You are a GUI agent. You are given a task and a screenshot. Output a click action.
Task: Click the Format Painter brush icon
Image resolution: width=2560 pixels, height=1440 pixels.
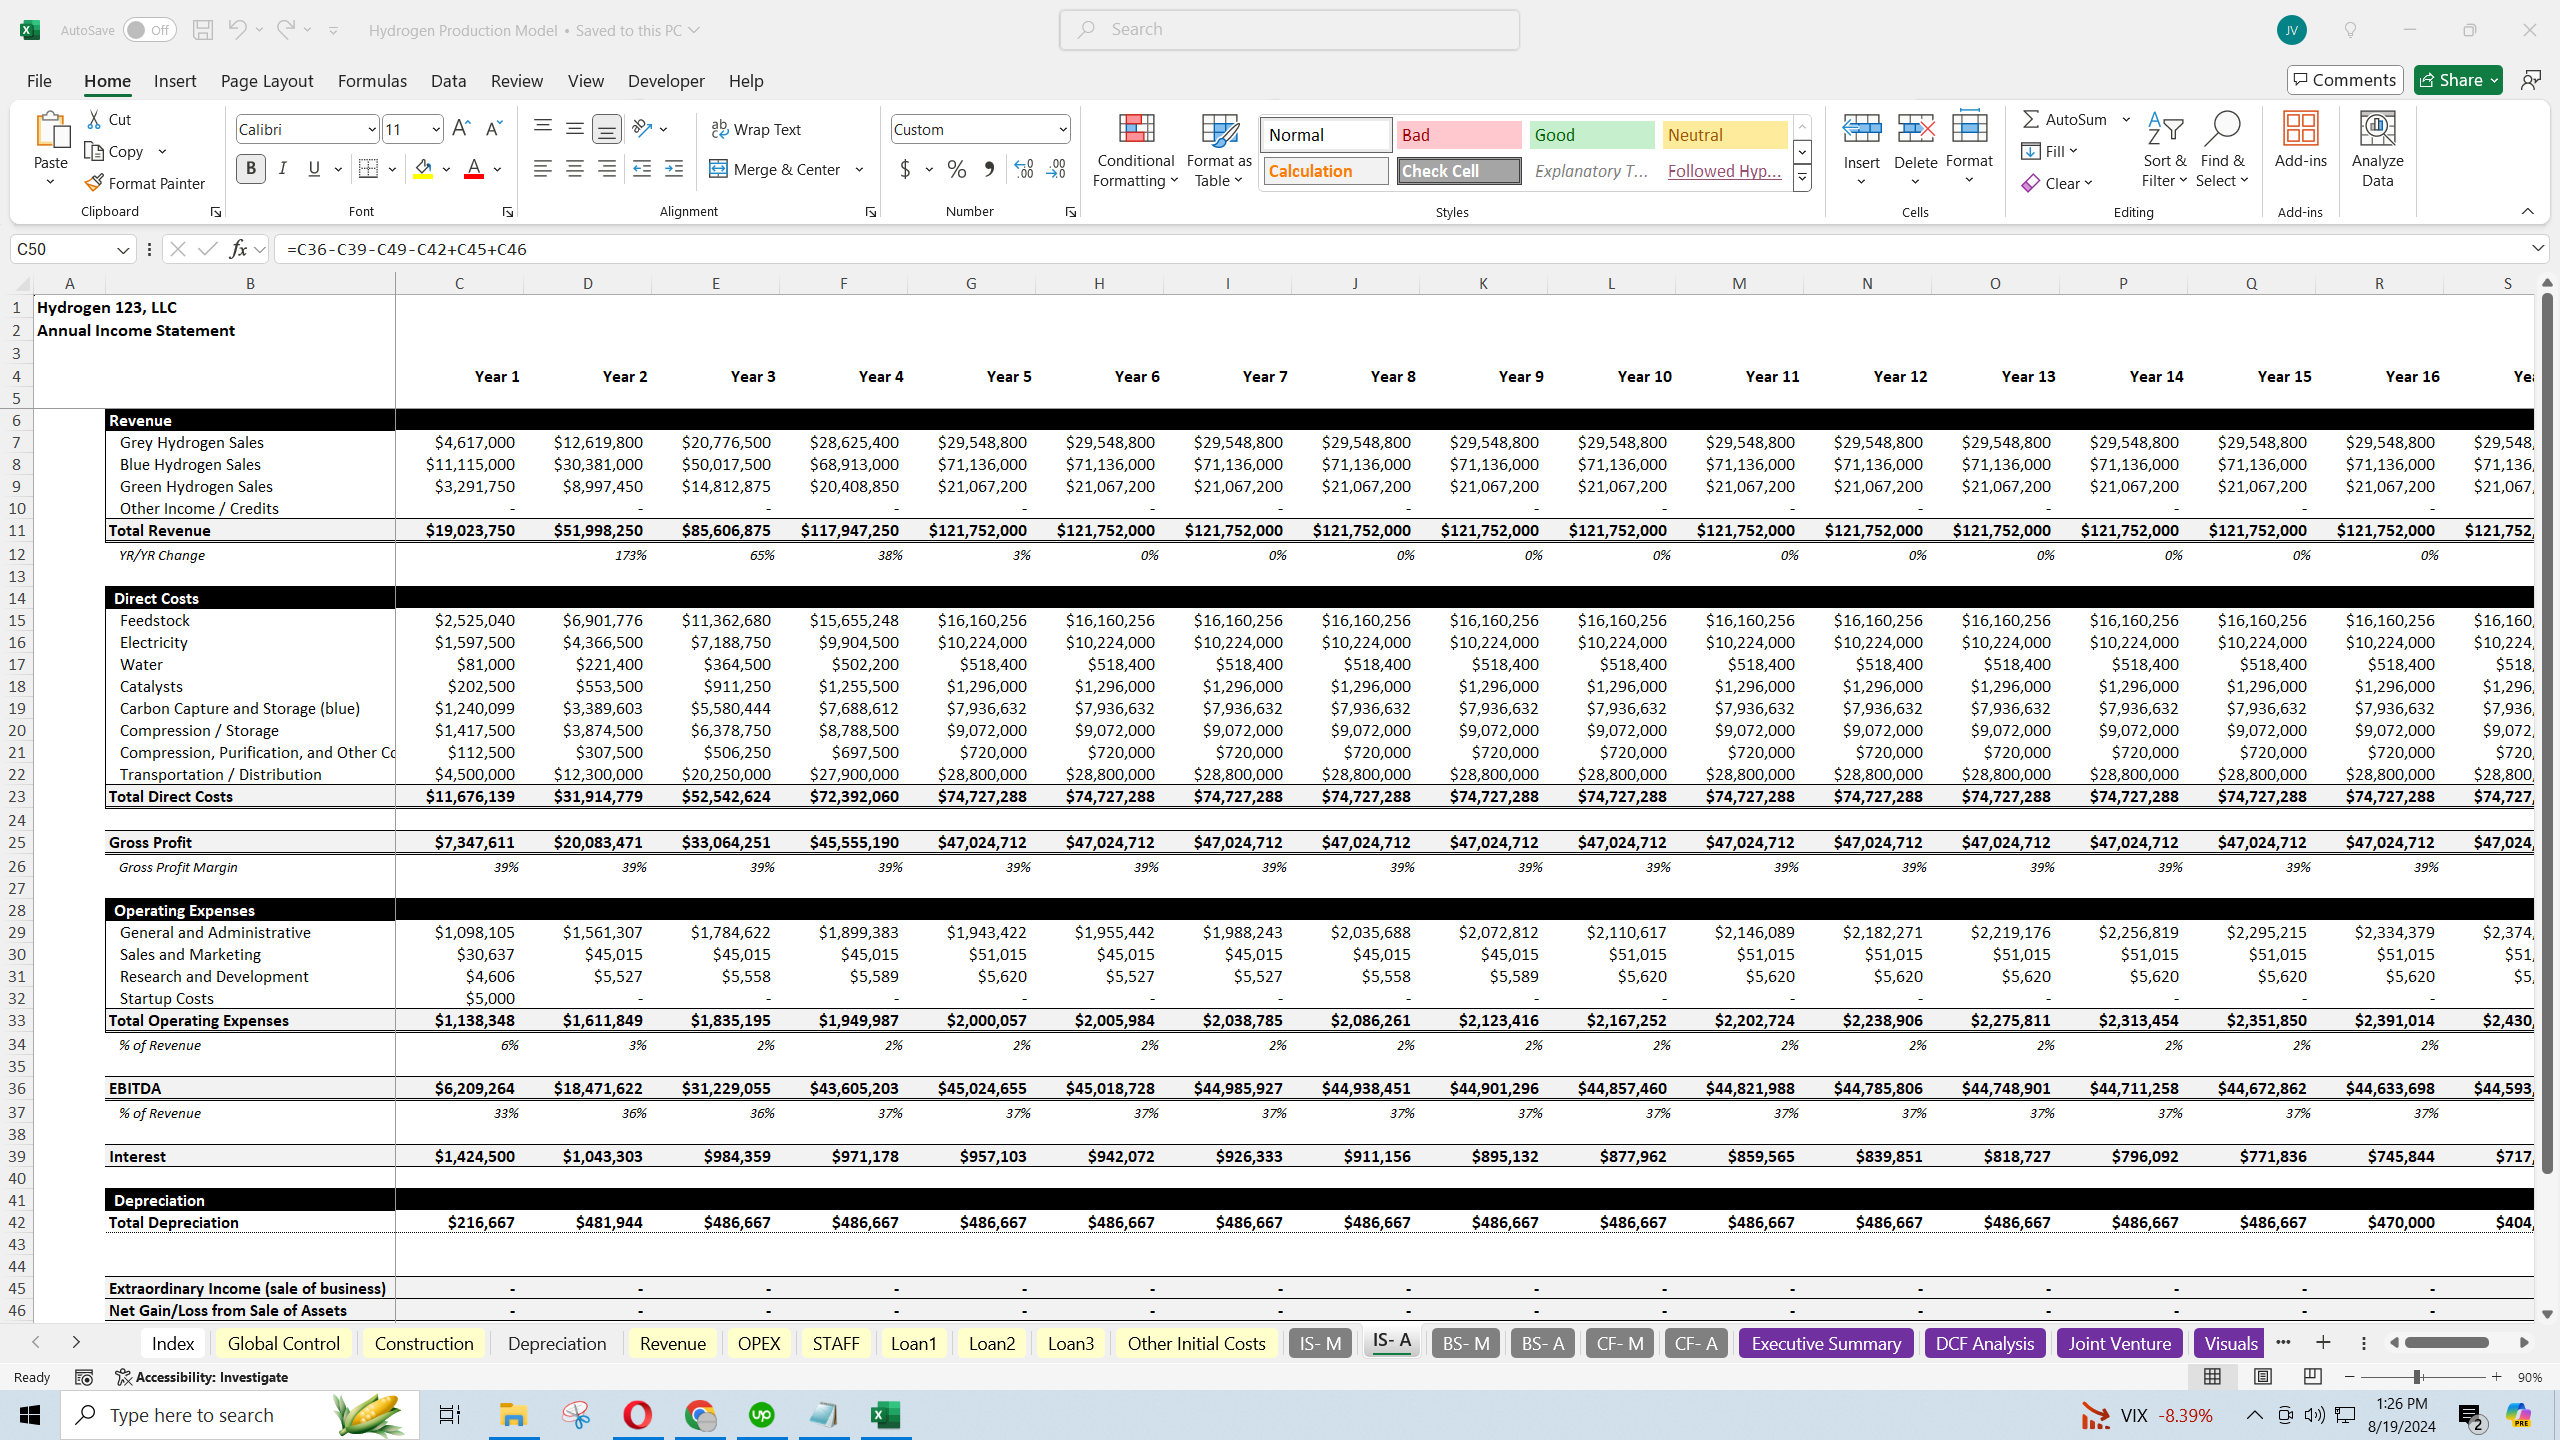94,183
